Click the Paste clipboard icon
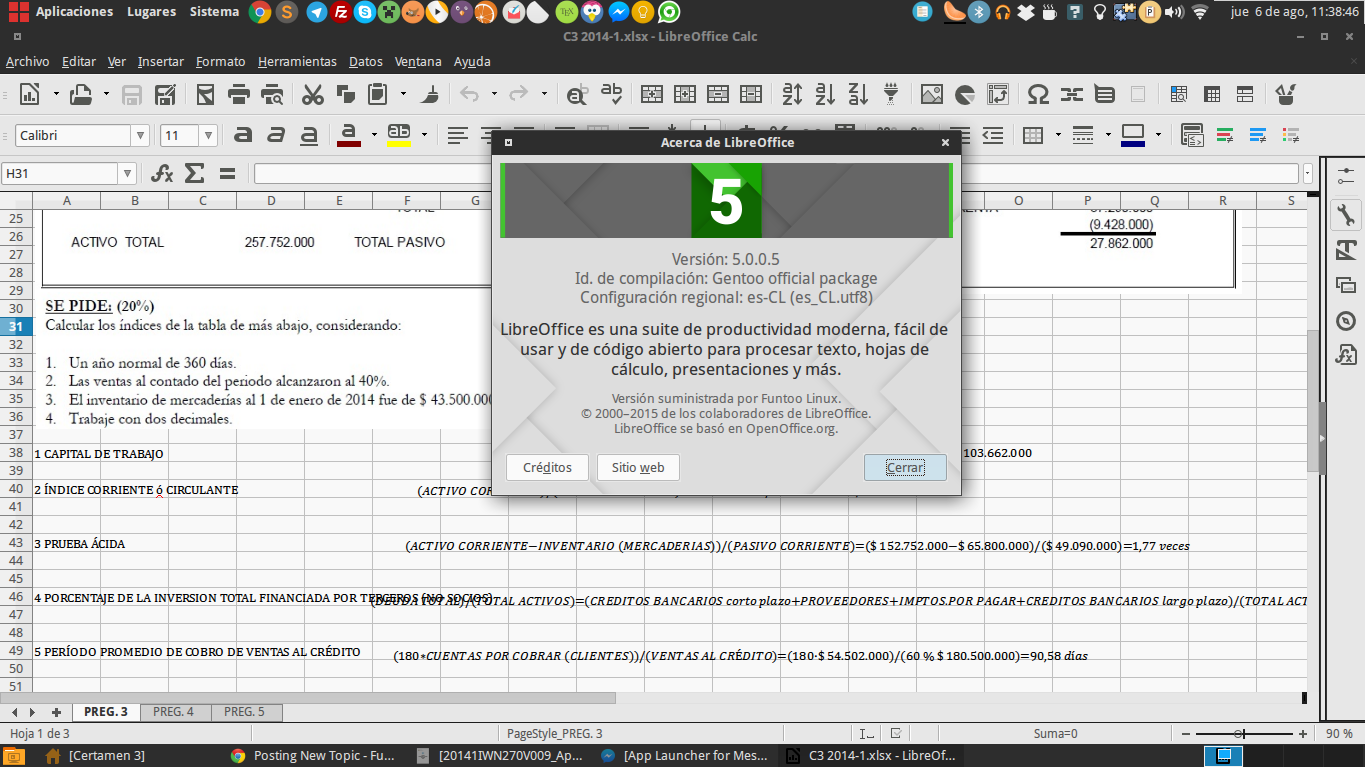The image size is (1365, 767). [378, 95]
